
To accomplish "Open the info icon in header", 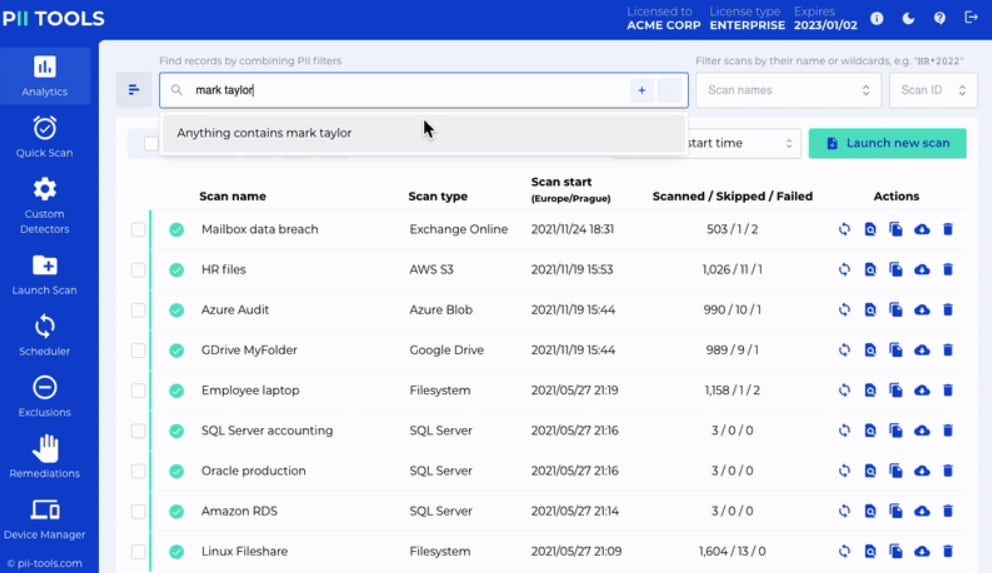I will pyautogui.click(x=877, y=18).
